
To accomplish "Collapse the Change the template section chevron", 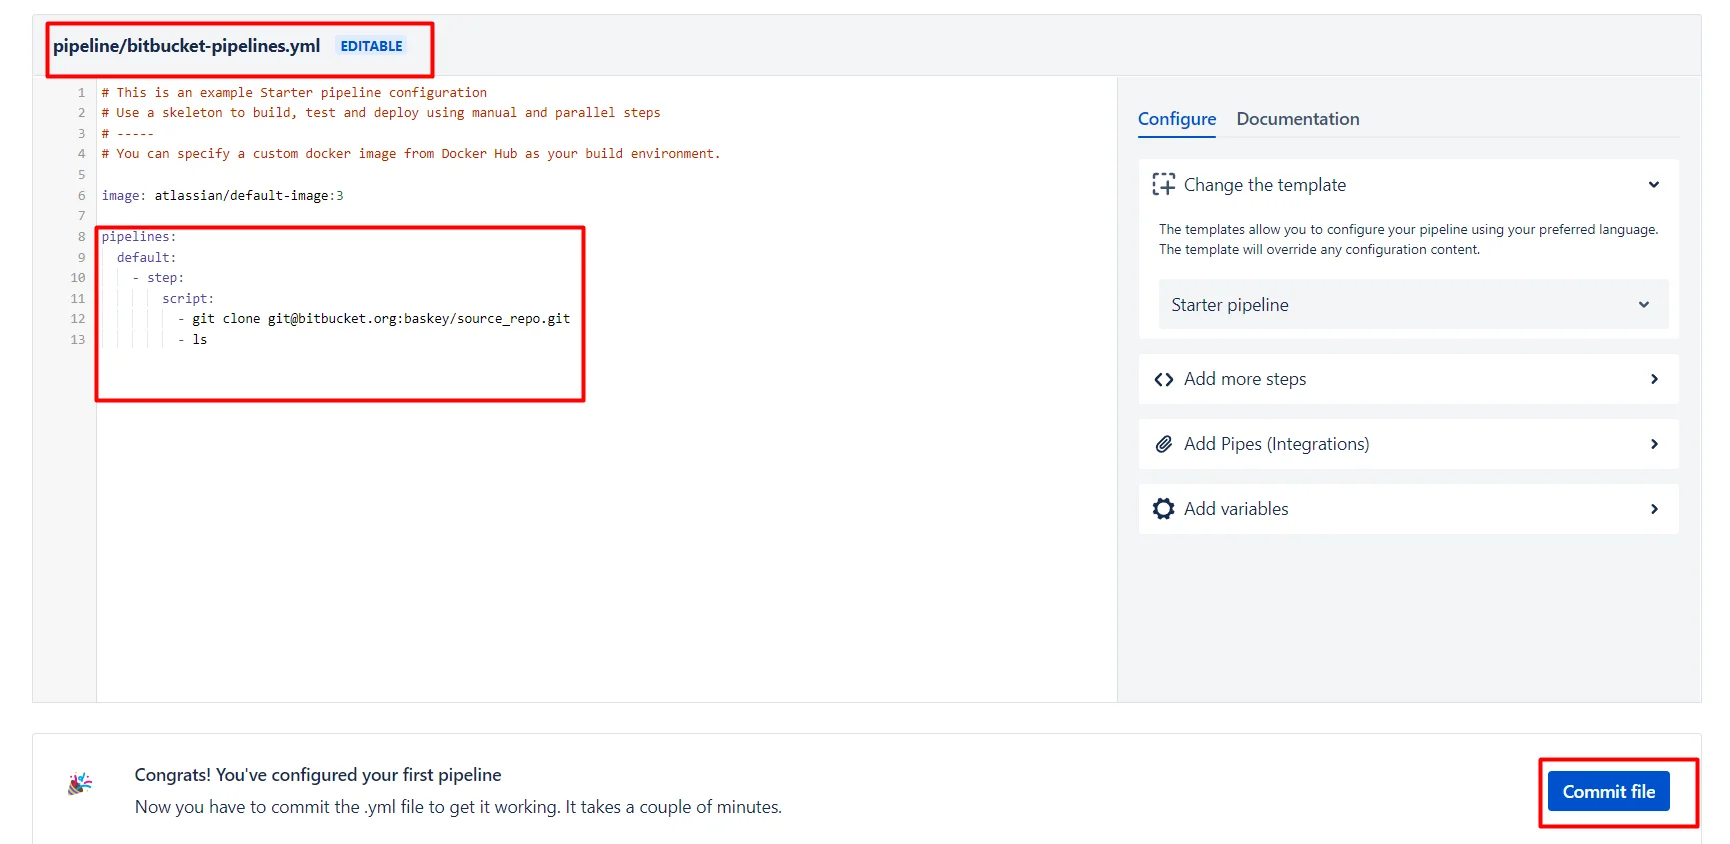I will [1654, 185].
